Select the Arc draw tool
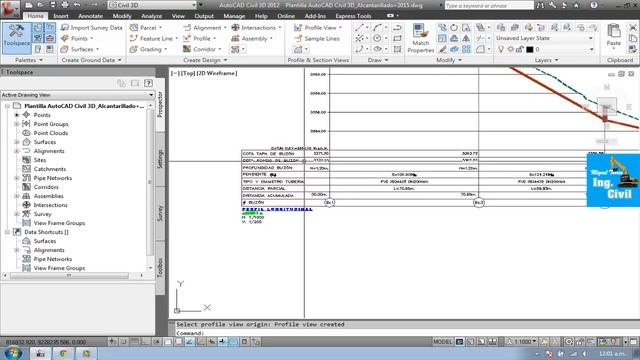The image size is (640, 360). 377,27
